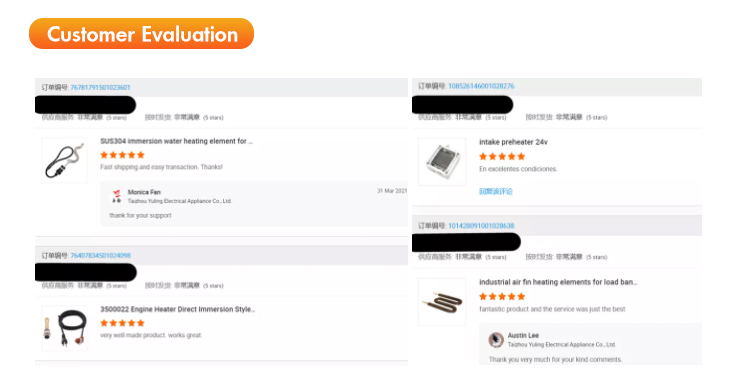The height and width of the screenshot is (382, 750).
Task: Click the immersion water heating element thumbnail
Action: click(65, 160)
